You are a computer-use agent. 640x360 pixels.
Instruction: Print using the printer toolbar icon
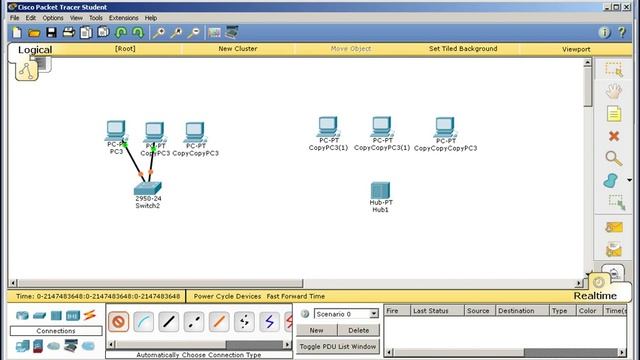tap(69, 33)
